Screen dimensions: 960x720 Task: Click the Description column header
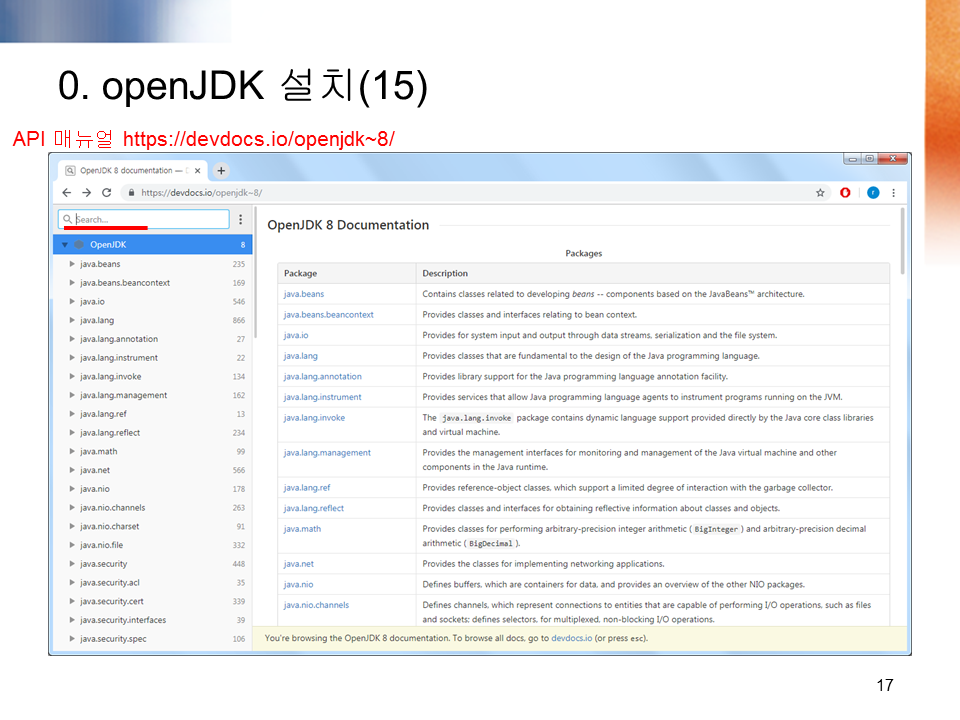[x=653, y=274]
